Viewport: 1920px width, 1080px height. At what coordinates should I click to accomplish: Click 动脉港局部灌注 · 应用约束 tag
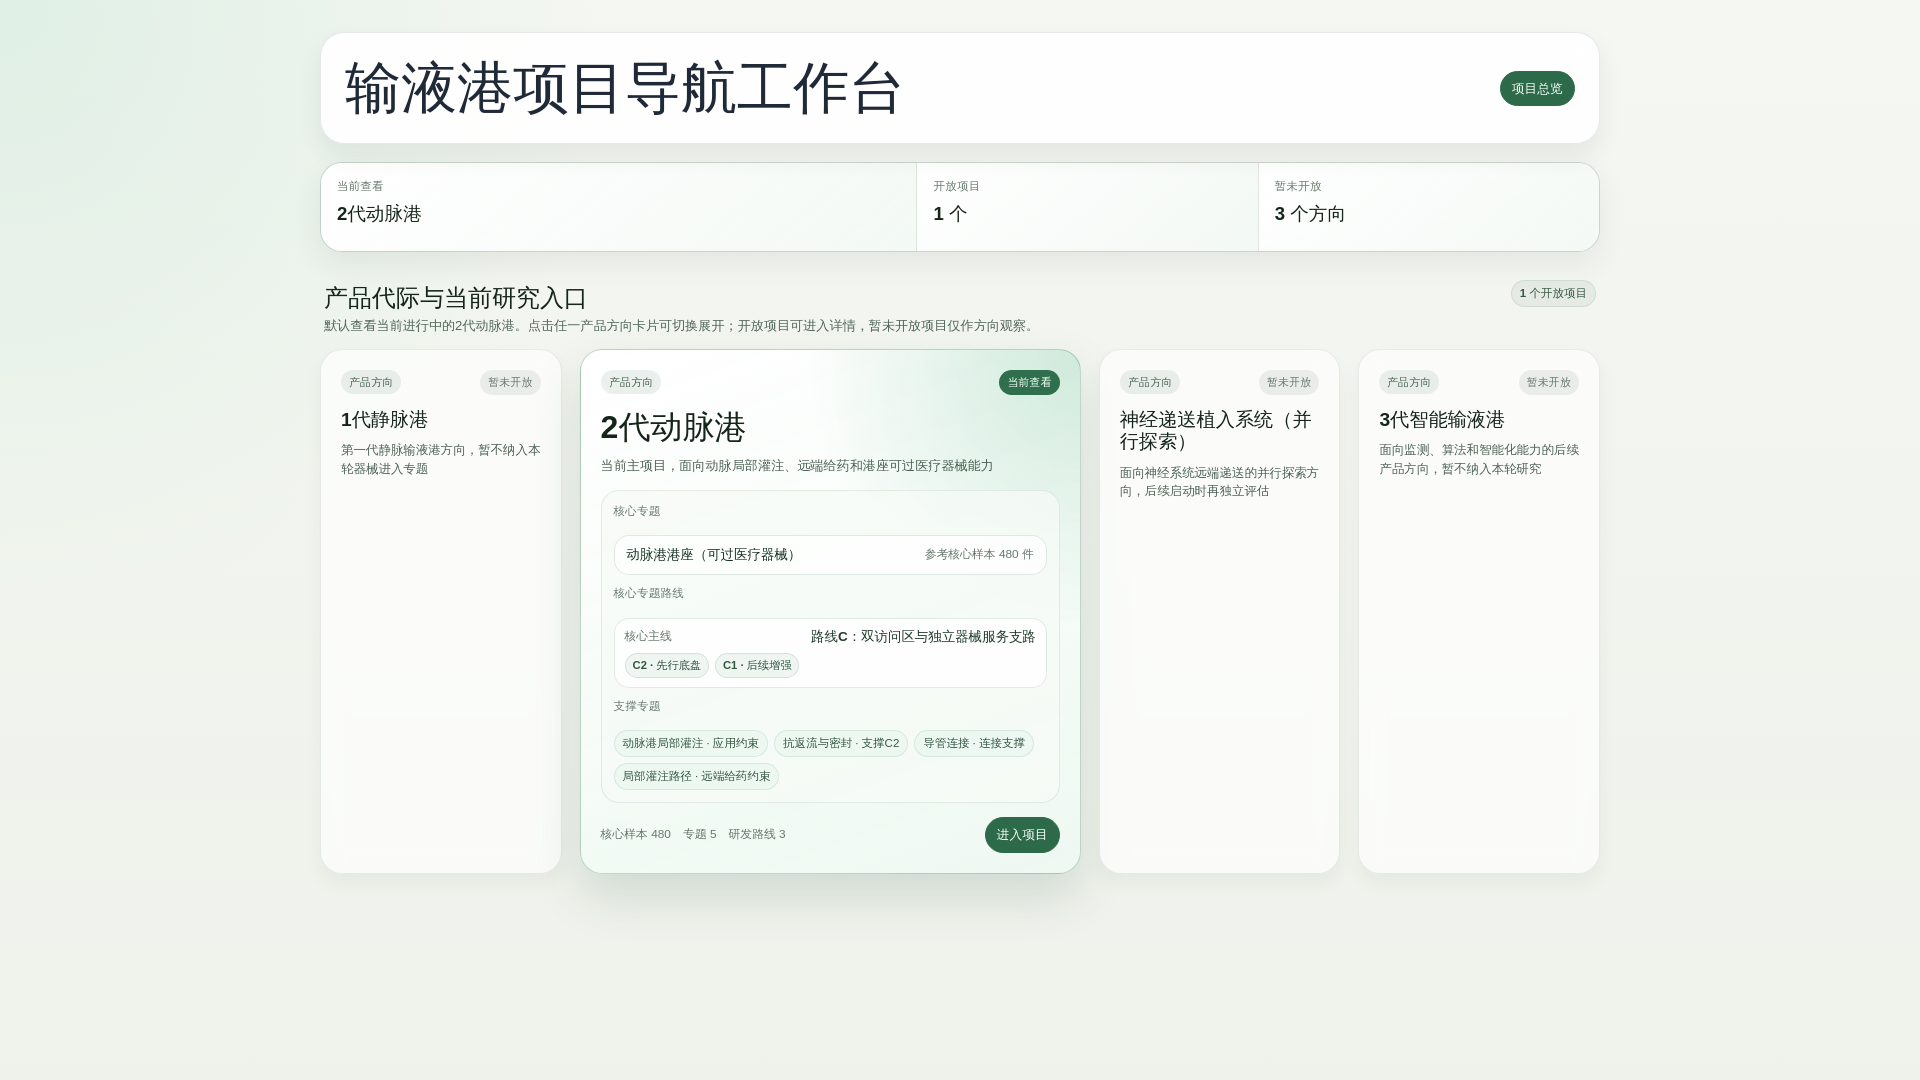coord(691,744)
